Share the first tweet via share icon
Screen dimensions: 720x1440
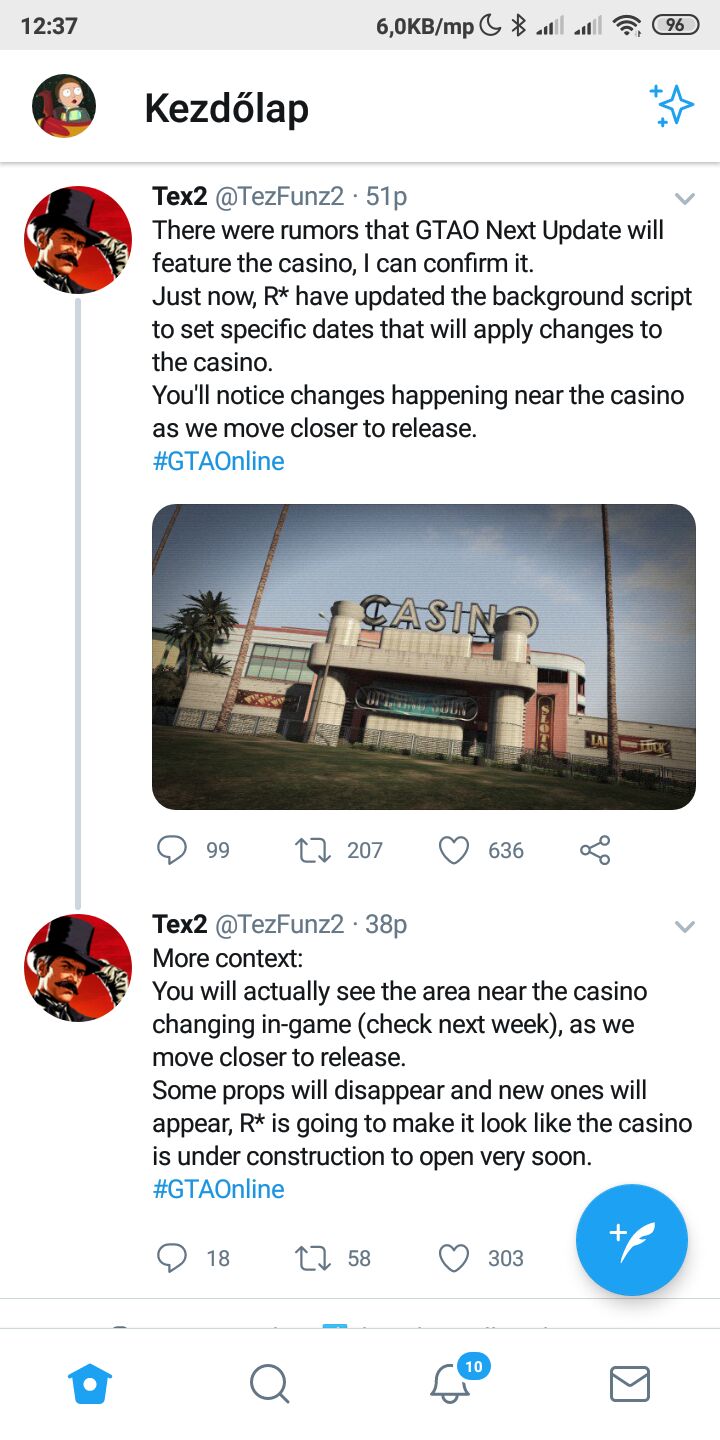tap(595, 850)
